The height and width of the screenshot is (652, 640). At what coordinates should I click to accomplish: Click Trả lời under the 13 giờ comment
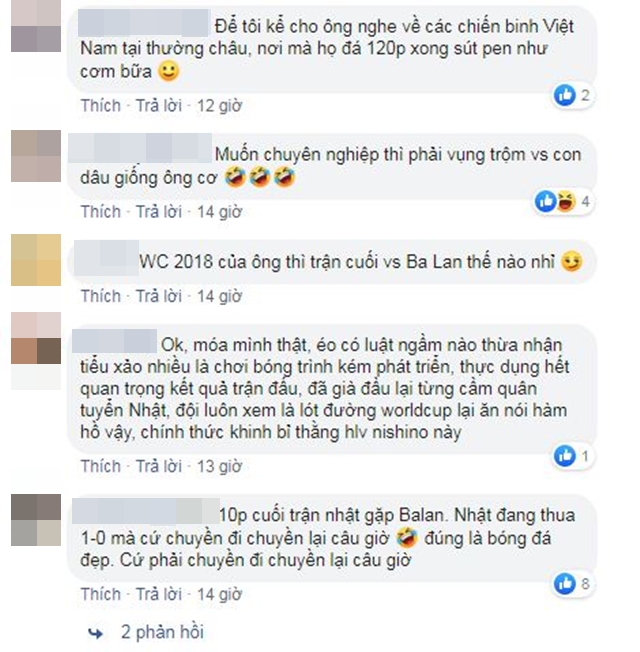(x=159, y=466)
